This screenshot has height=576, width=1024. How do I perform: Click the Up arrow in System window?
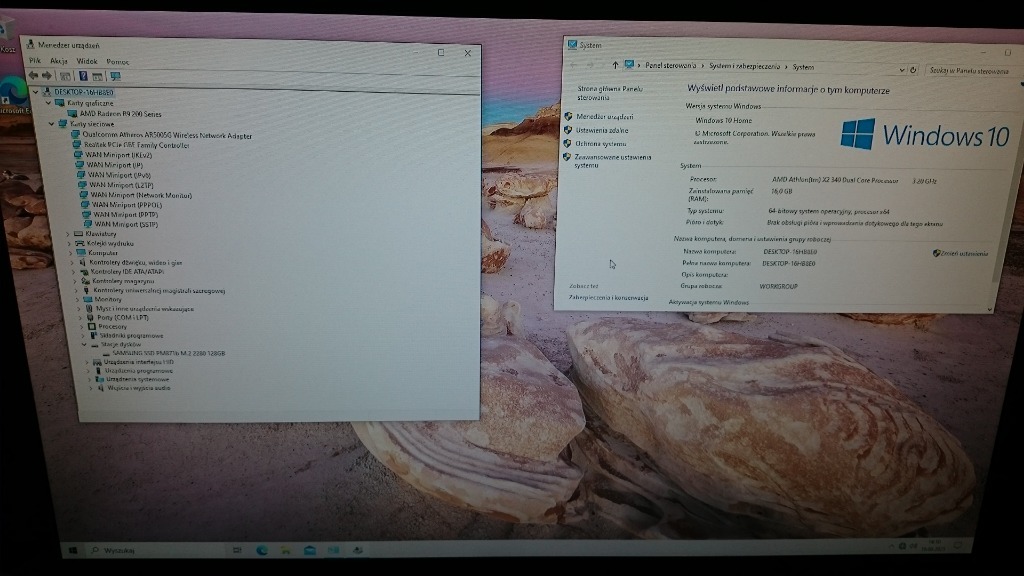click(615, 65)
